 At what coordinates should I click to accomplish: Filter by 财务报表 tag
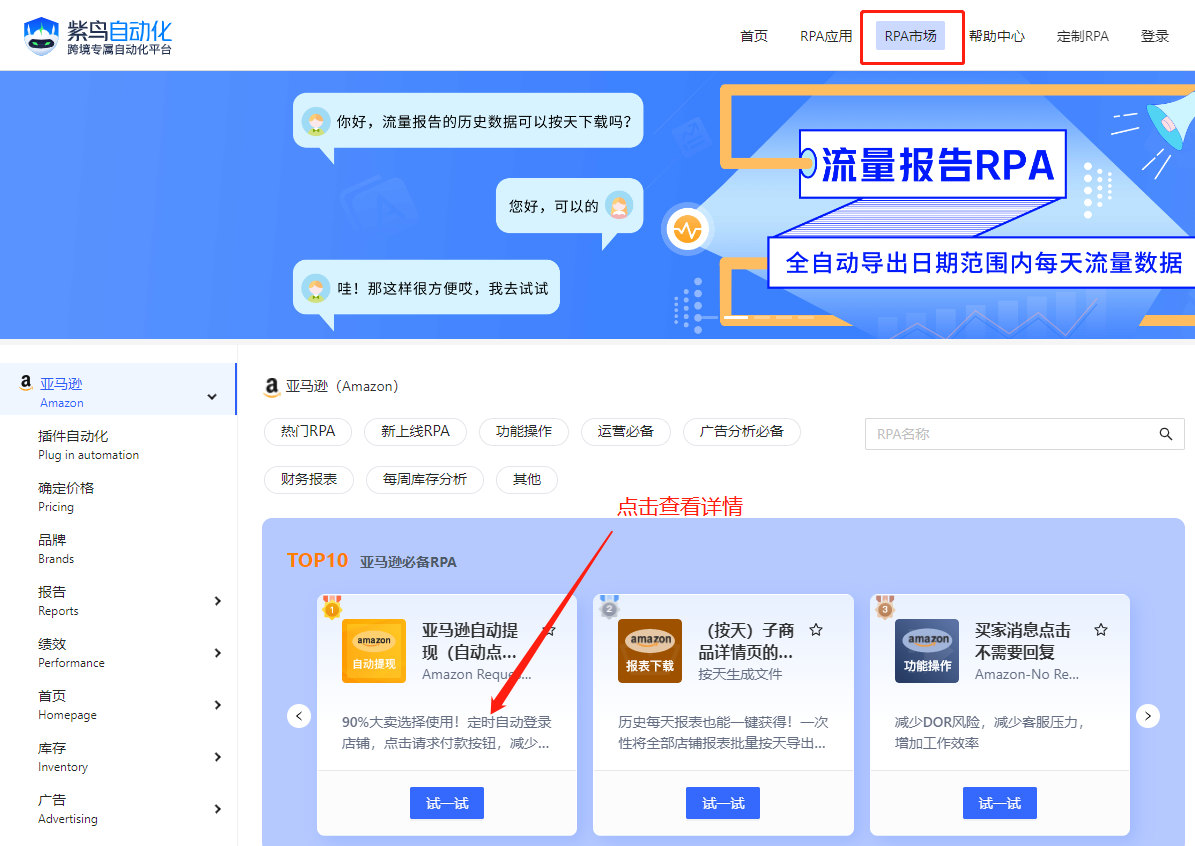pyautogui.click(x=309, y=479)
